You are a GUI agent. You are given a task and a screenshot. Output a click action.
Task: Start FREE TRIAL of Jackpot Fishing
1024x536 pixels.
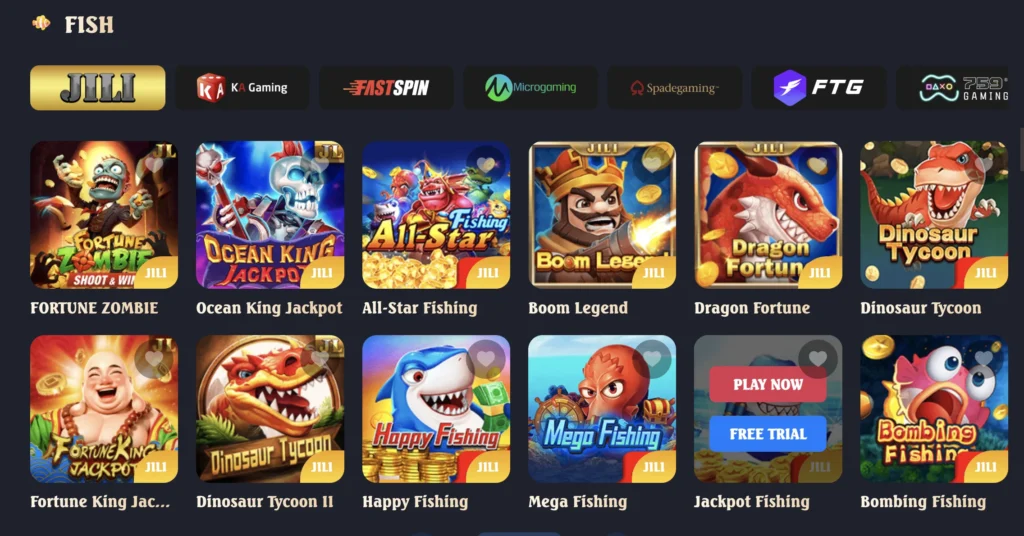pyautogui.click(x=767, y=434)
